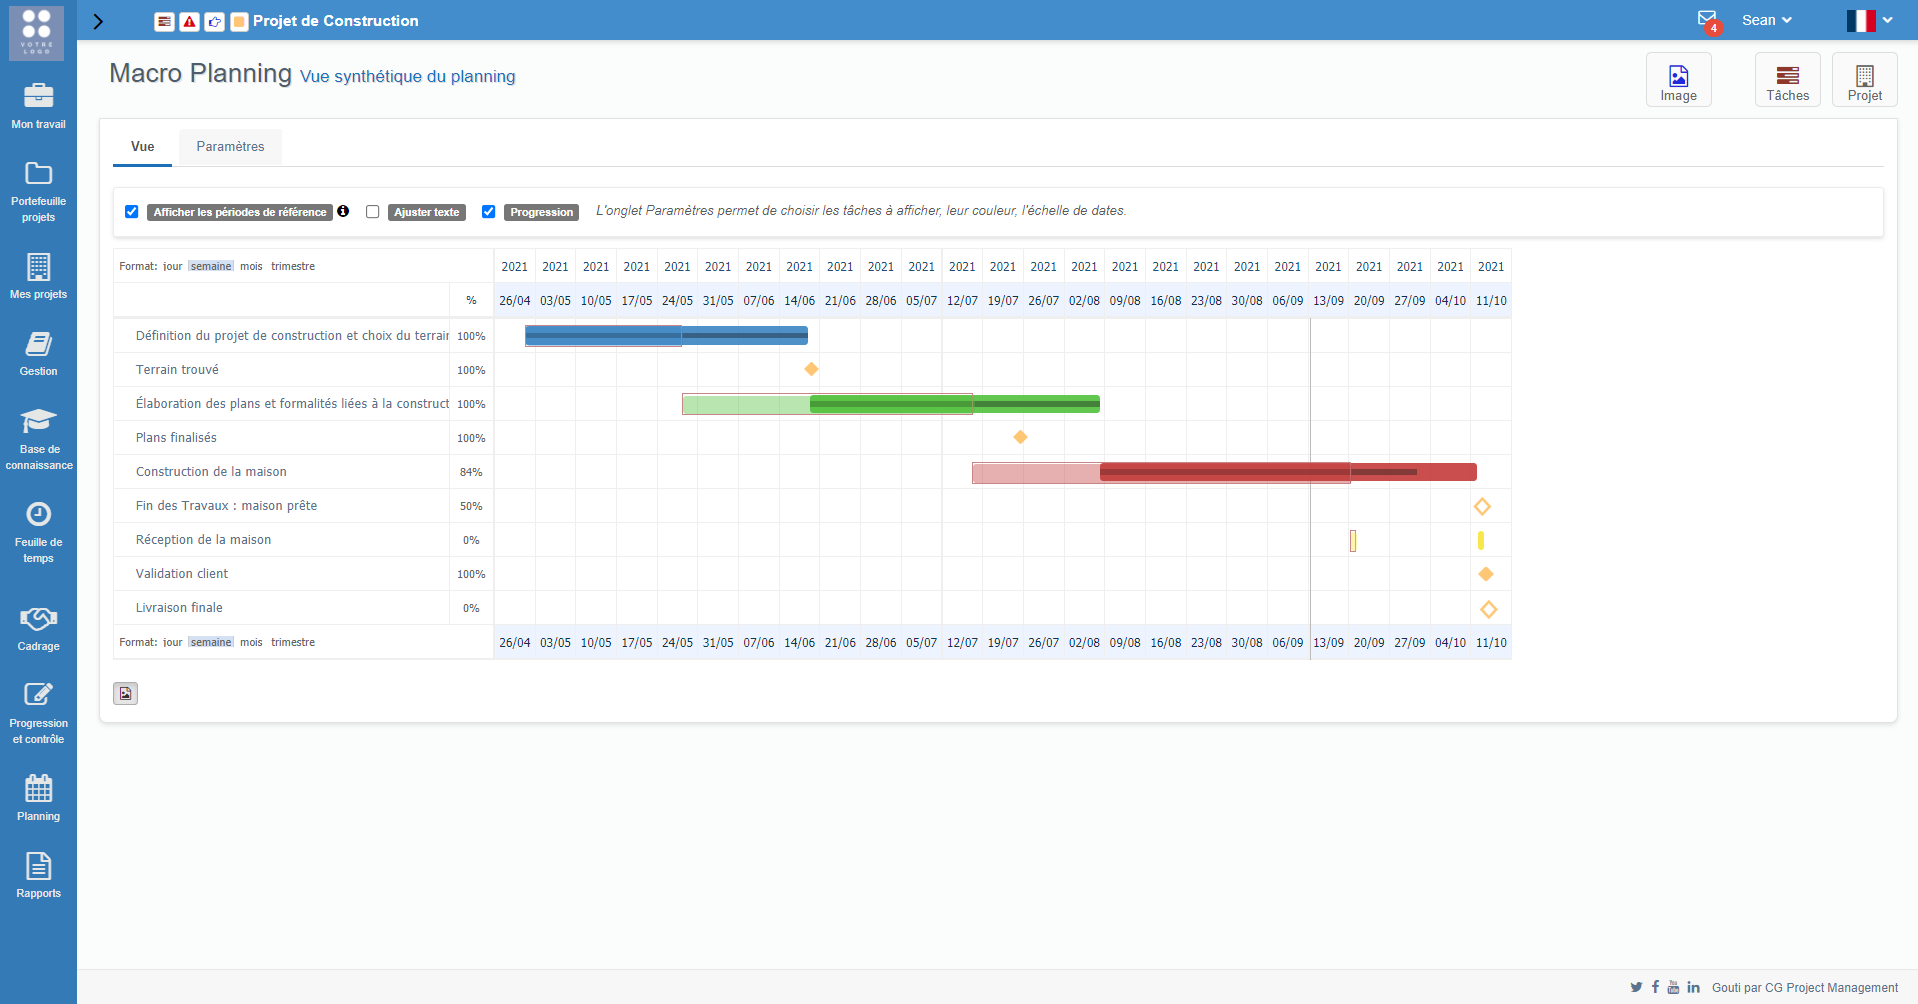Image resolution: width=1918 pixels, height=1004 pixels.
Task: Click the tasks list icon in header
Action: (164, 21)
